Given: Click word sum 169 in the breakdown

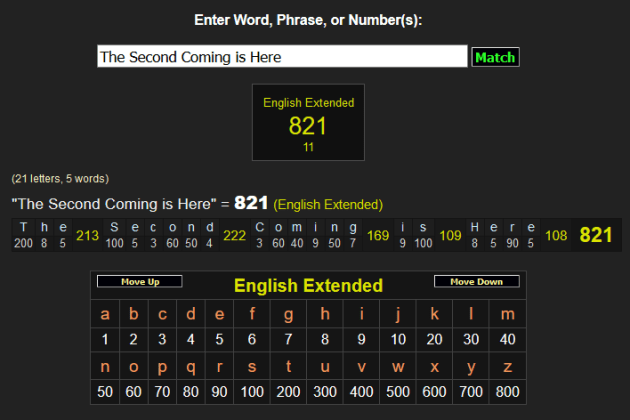Looking at the screenshot, I should tap(378, 236).
